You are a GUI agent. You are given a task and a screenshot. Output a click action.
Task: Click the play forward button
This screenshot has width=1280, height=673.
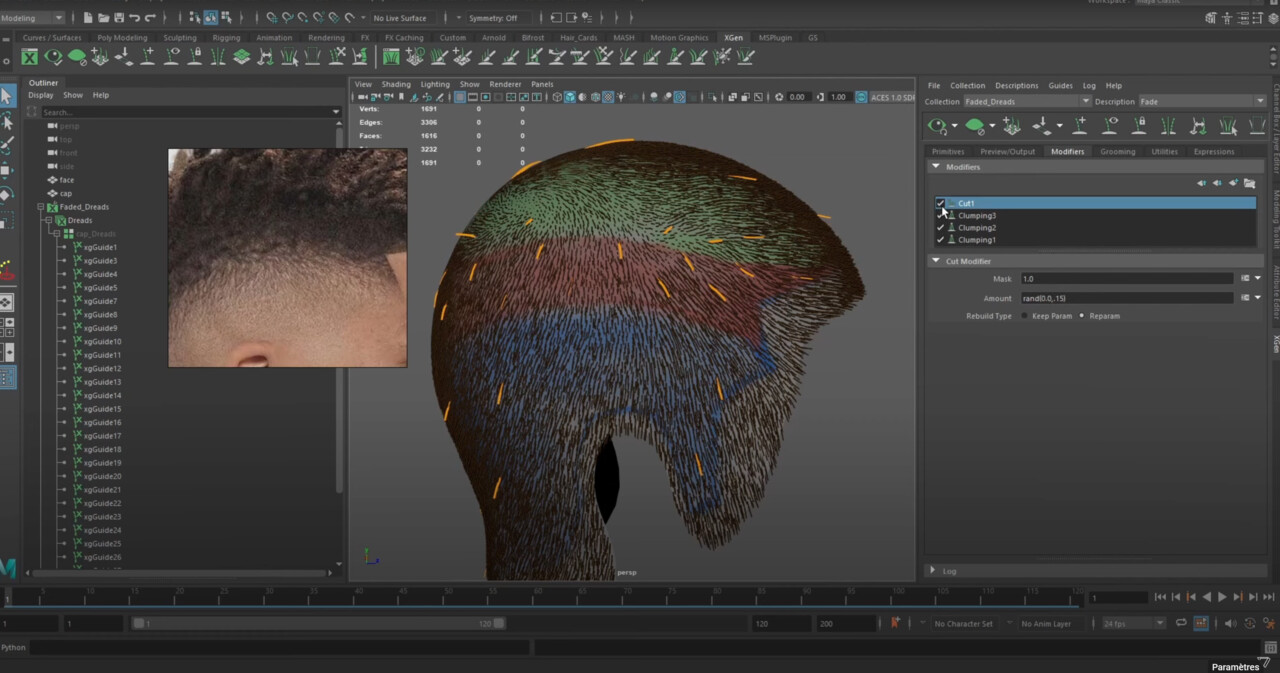[x=1222, y=597]
